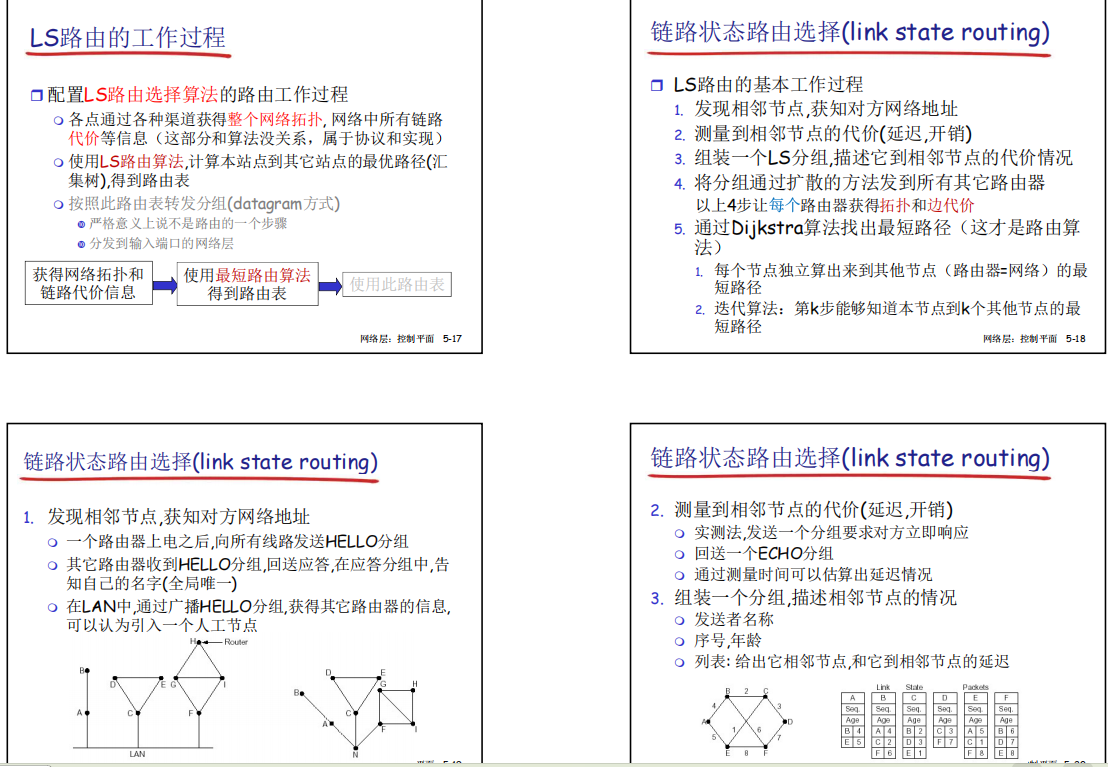Select the title above "2. 测量到相邻节点的代价" heading
1108x767 pixels.
pos(849,458)
